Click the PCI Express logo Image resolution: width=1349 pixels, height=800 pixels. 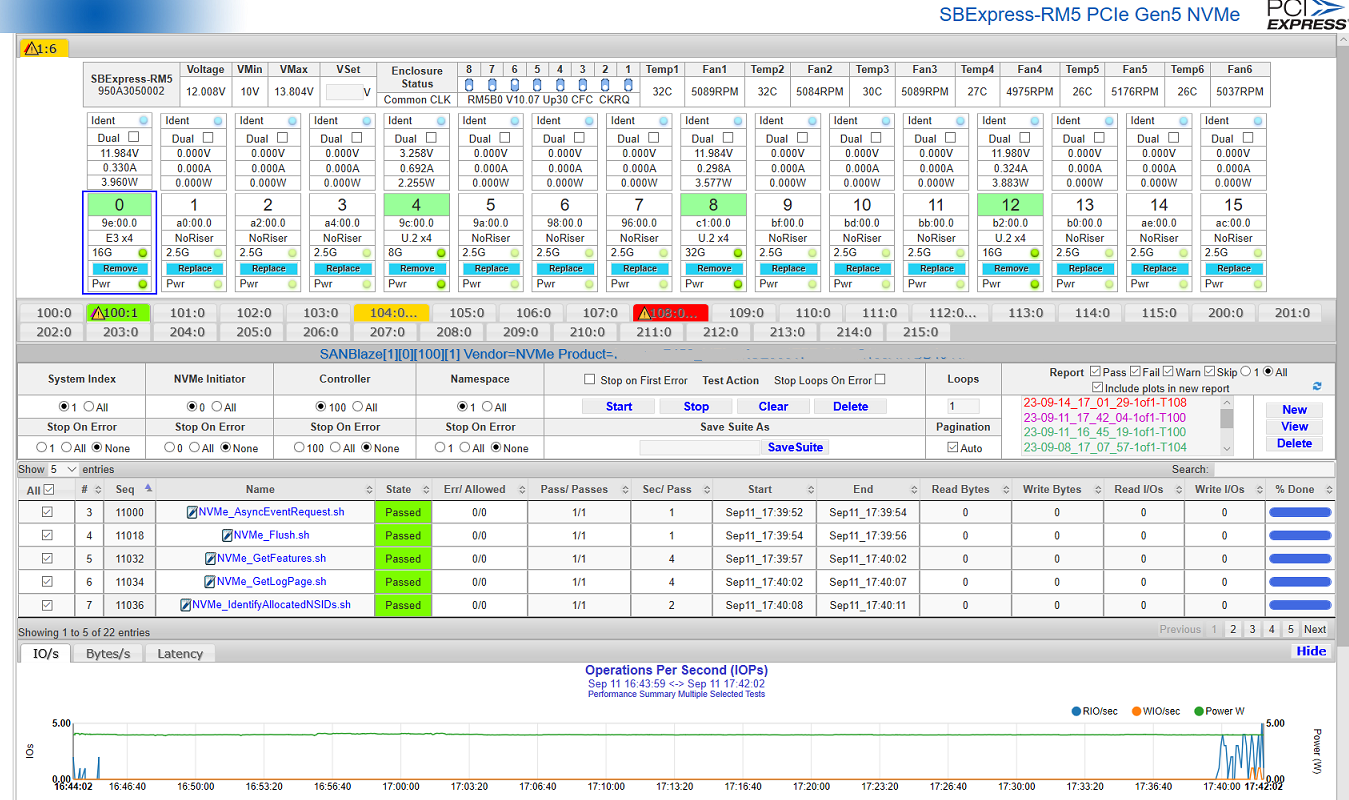point(1306,15)
